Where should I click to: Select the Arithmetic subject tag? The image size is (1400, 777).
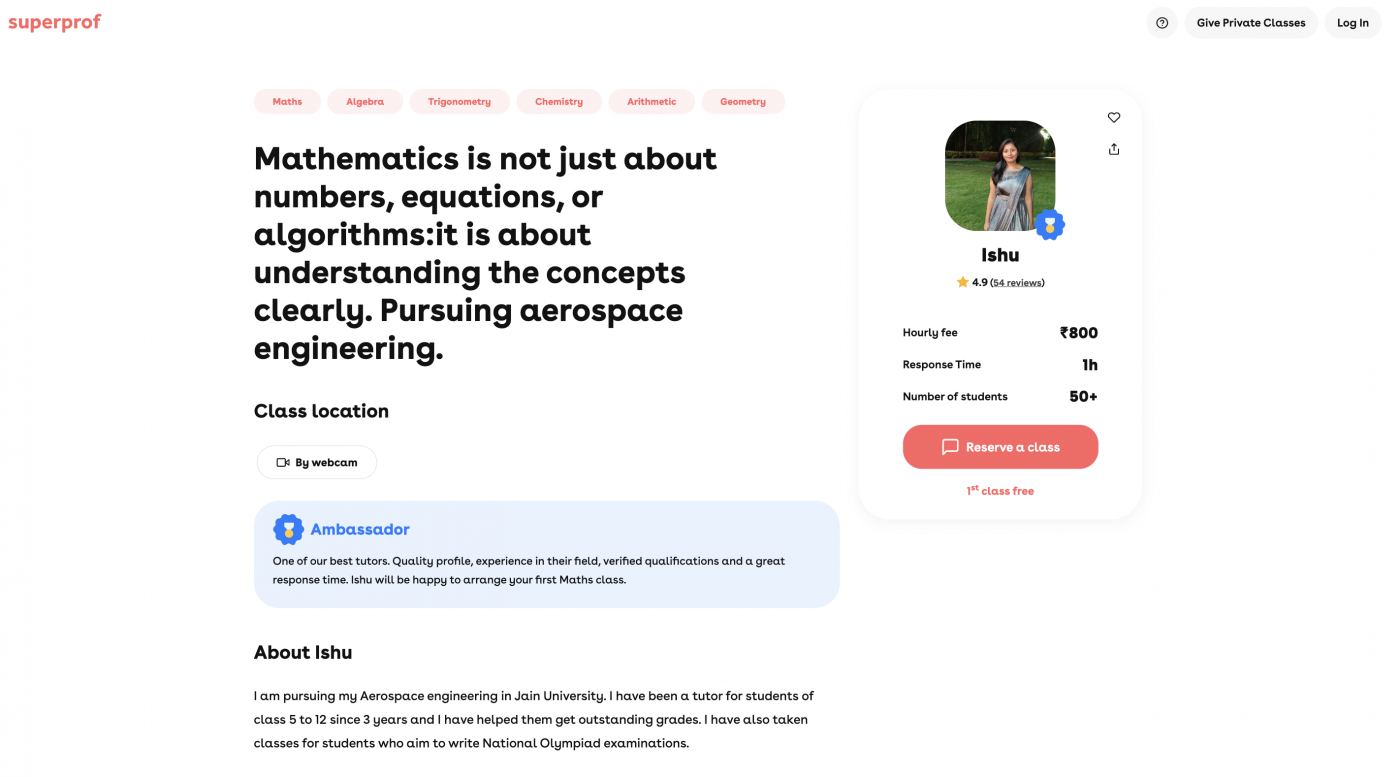click(651, 102)
